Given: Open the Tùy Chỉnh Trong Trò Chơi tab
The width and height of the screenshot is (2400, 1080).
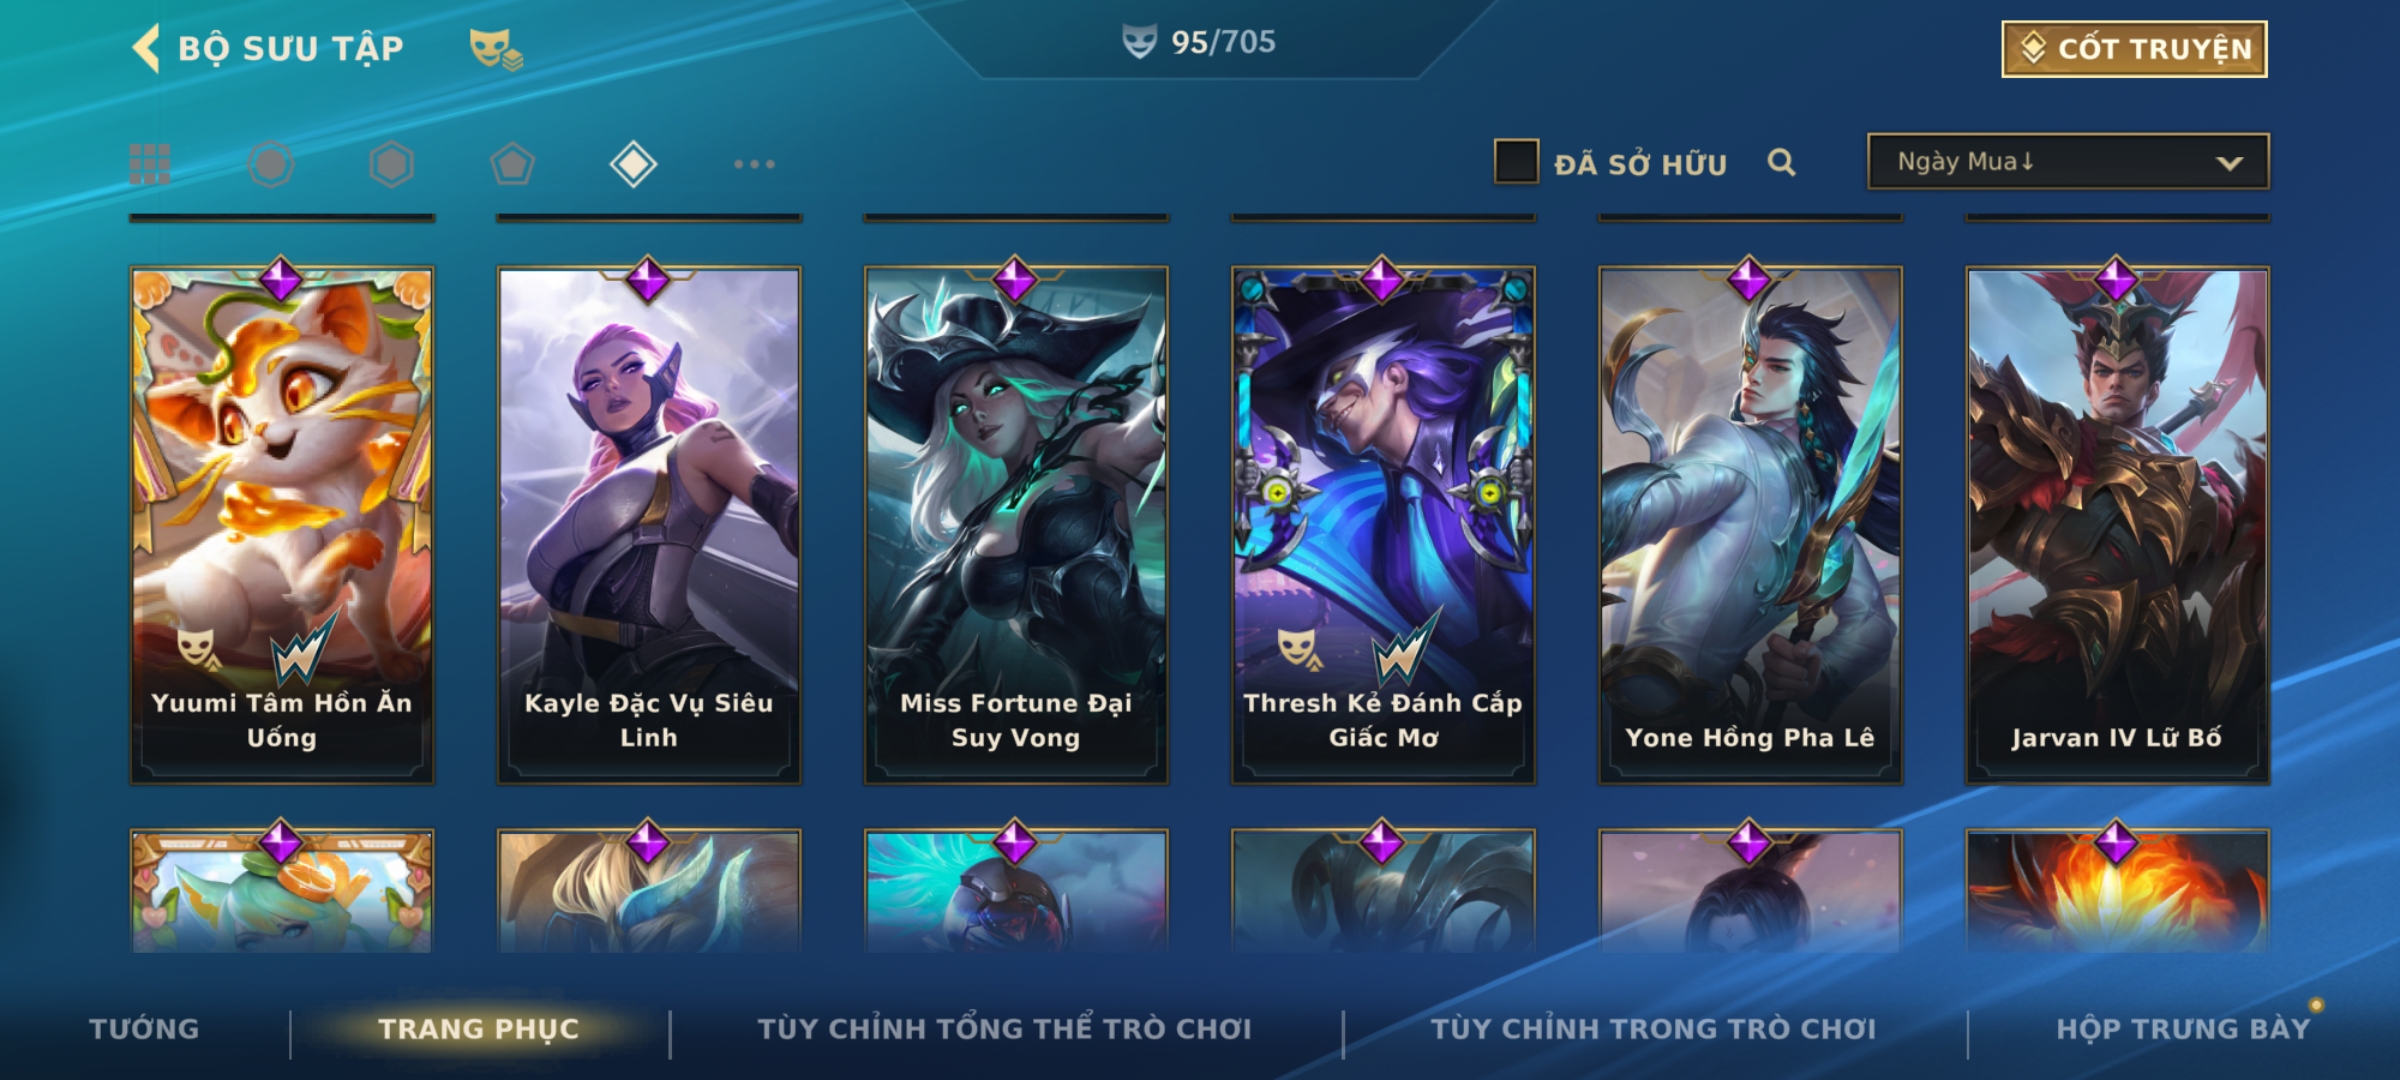Looking at the screenshot, I should [x=1653, y=1029].
